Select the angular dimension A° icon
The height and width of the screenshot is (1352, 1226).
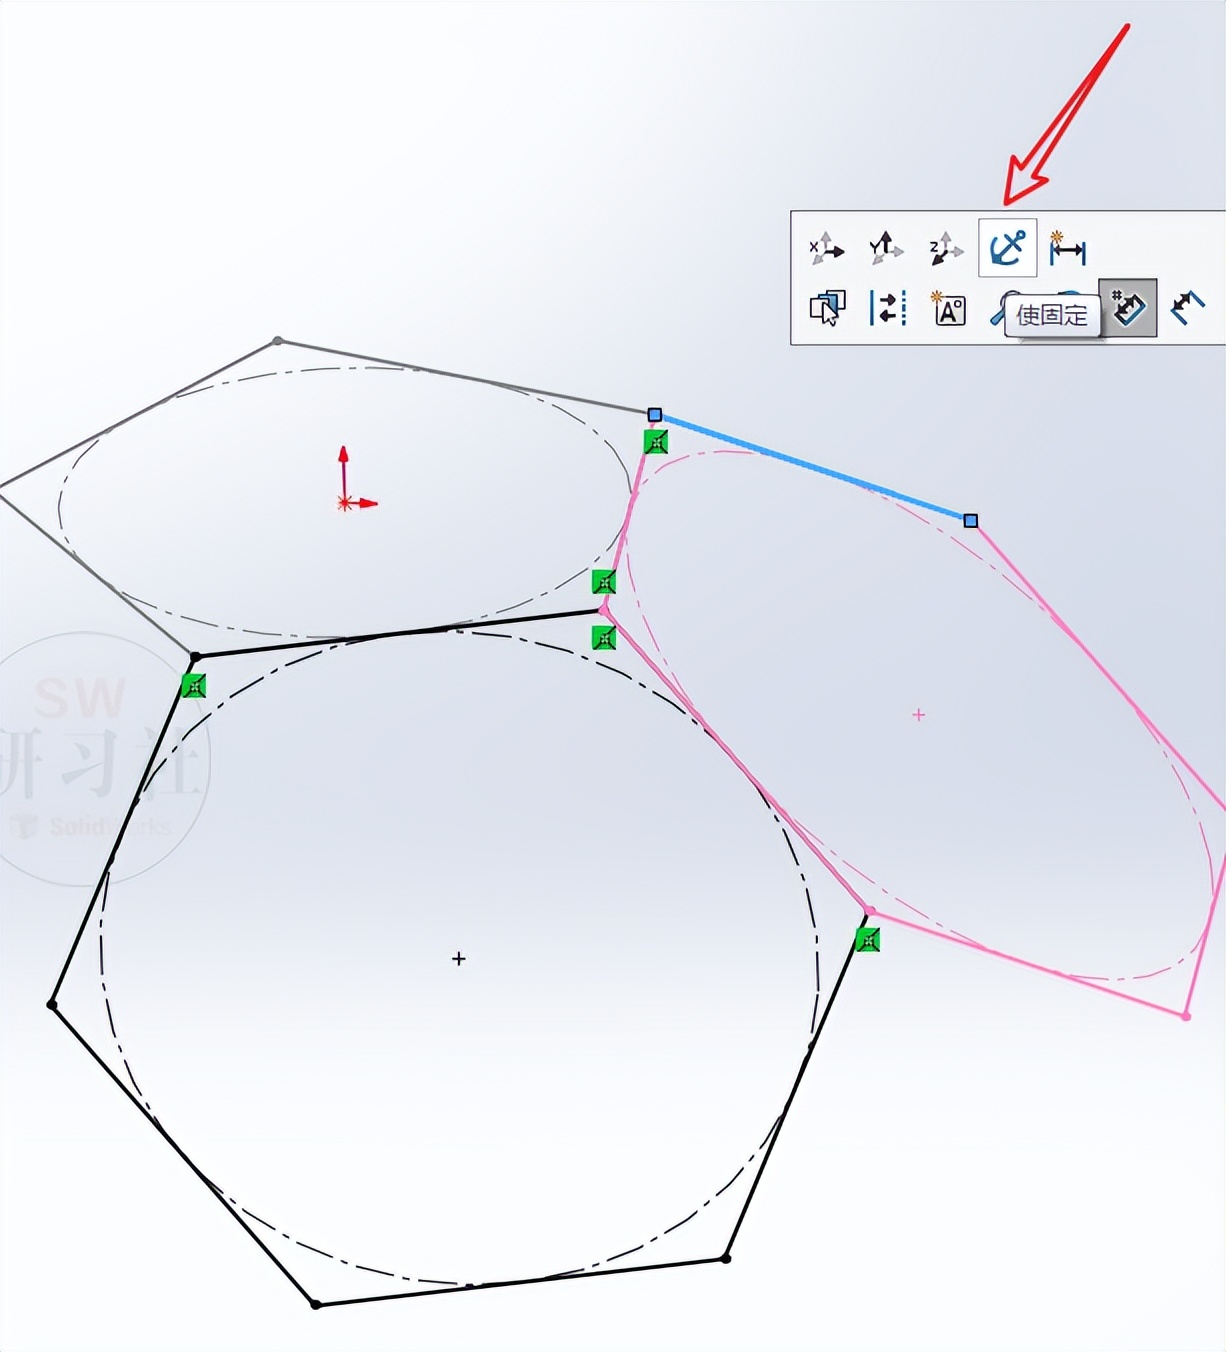(x=948, y=310)
